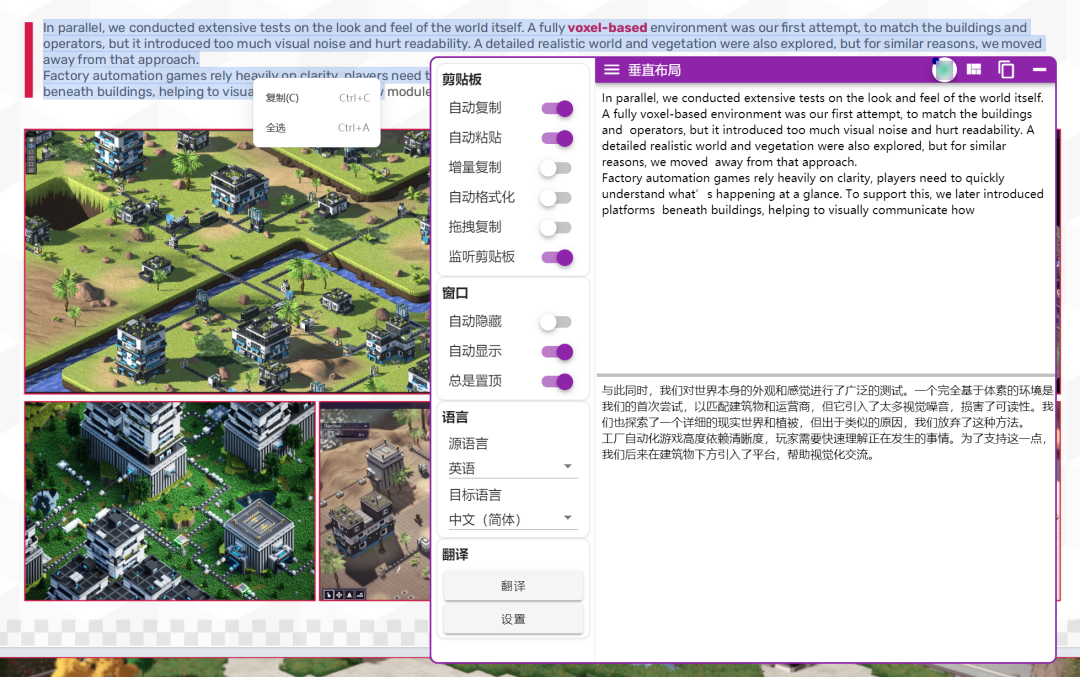
Task: Click the round green translator status icon
Action: pos(944,70)
